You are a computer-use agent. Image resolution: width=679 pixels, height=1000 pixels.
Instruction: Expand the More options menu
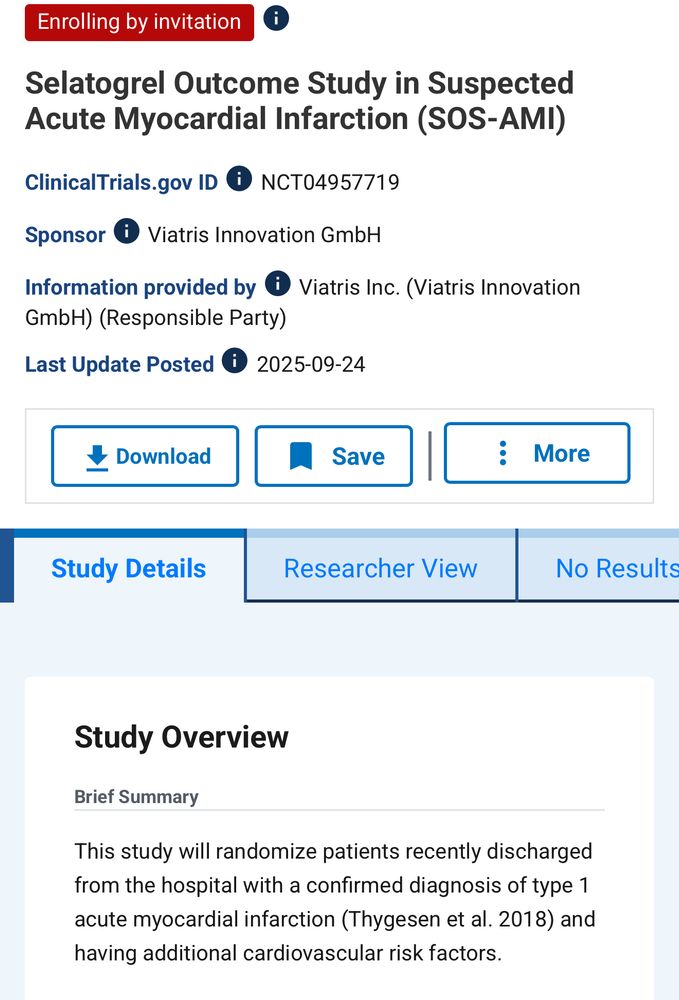coord(537,453)
